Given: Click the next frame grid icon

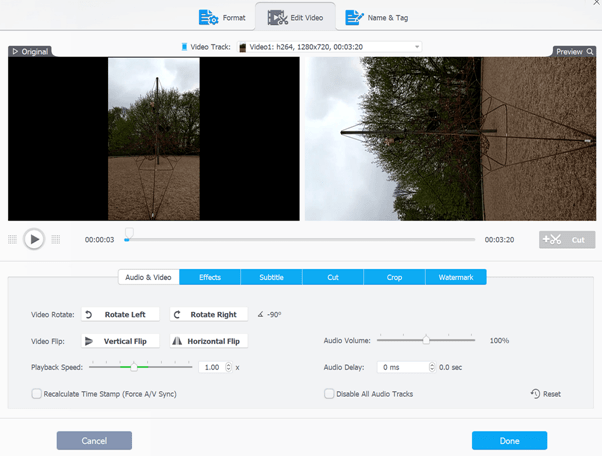Looking at the screenshot, I should coord(56,240).
